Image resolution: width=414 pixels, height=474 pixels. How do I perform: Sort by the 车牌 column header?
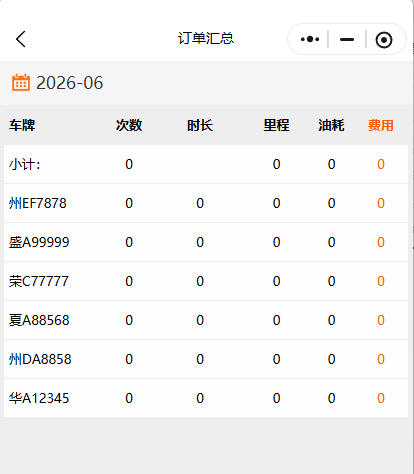coord(22,125)
